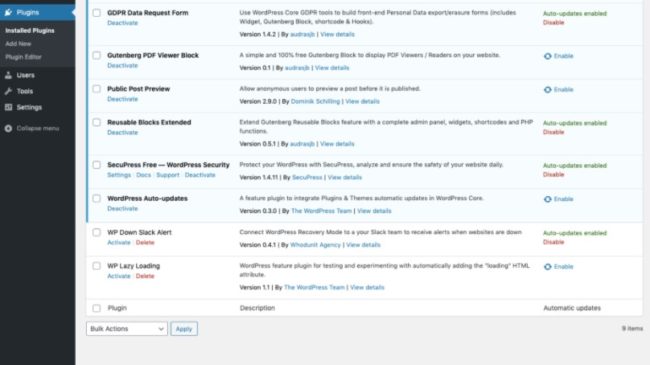Viewport: 650px width, 365px height.
Task: Open SecuPress Settings link
Action: pos(119,175)
